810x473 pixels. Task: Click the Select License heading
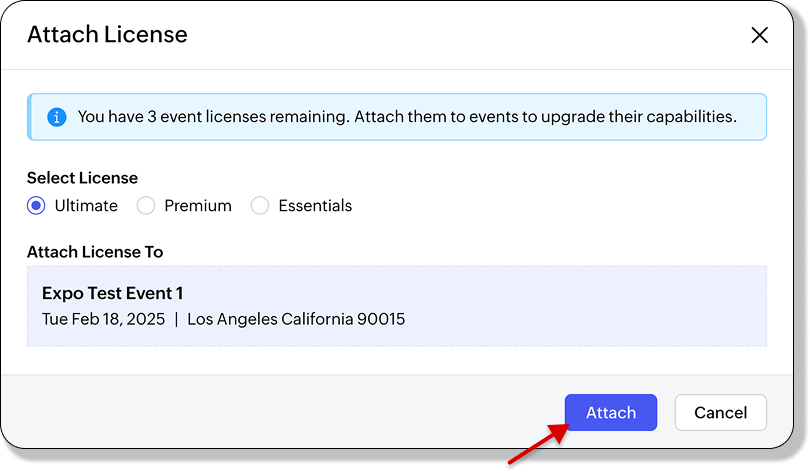click(82, 177)
